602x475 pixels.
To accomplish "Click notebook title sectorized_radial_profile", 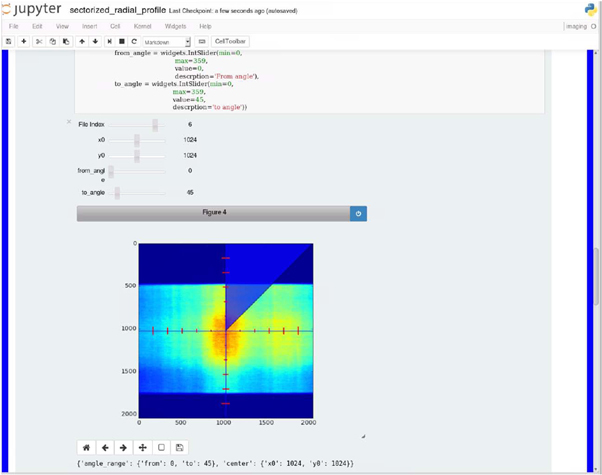I will [117, 10].
